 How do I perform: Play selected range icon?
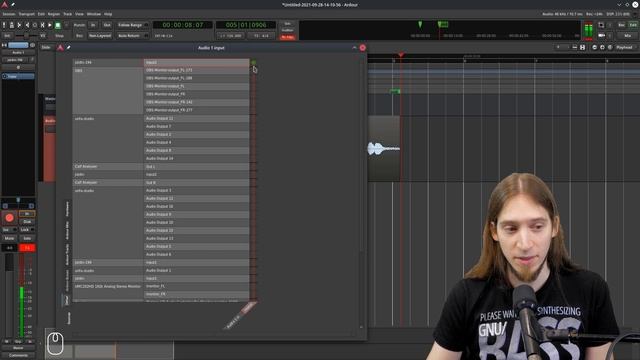pyautogui.click(x=42, y=25)
